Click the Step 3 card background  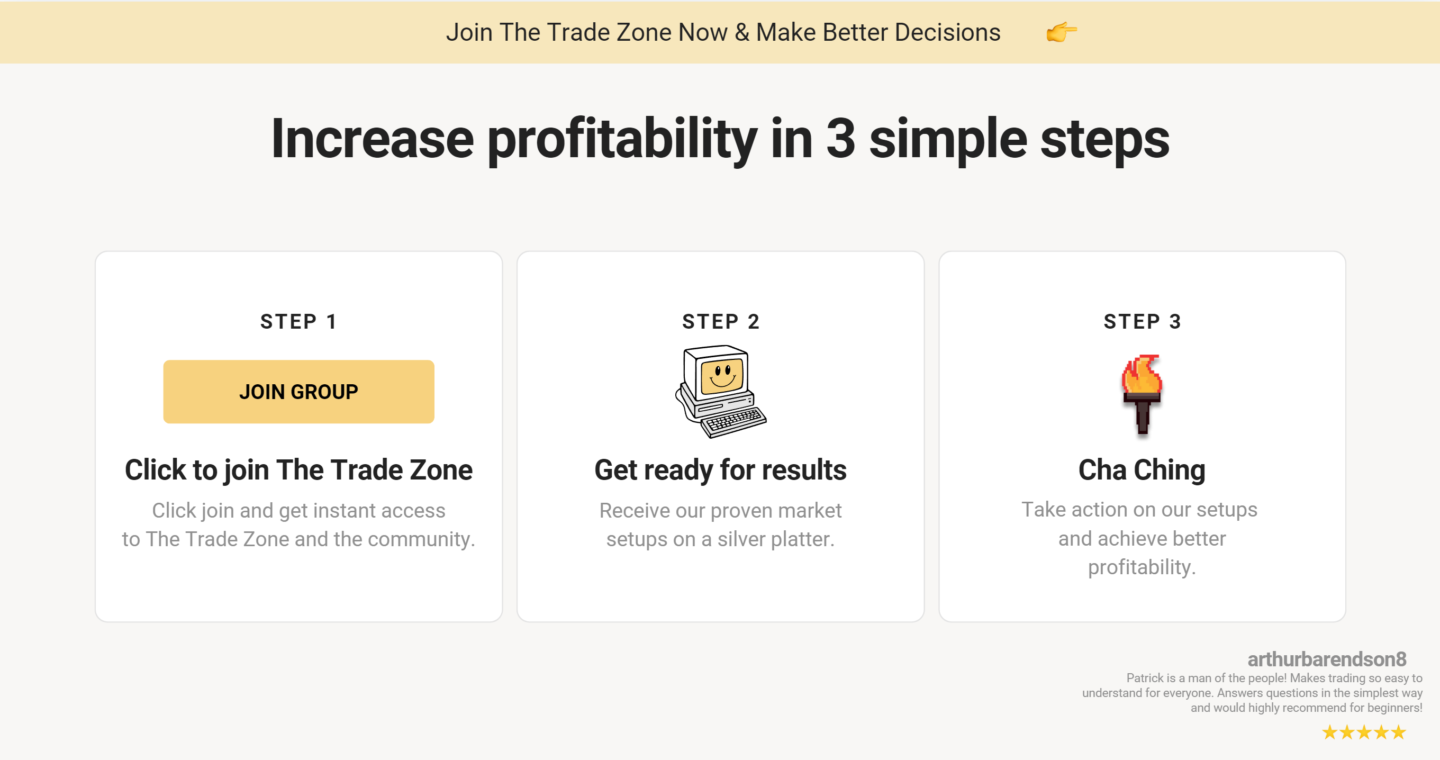tap(1142, 600)
